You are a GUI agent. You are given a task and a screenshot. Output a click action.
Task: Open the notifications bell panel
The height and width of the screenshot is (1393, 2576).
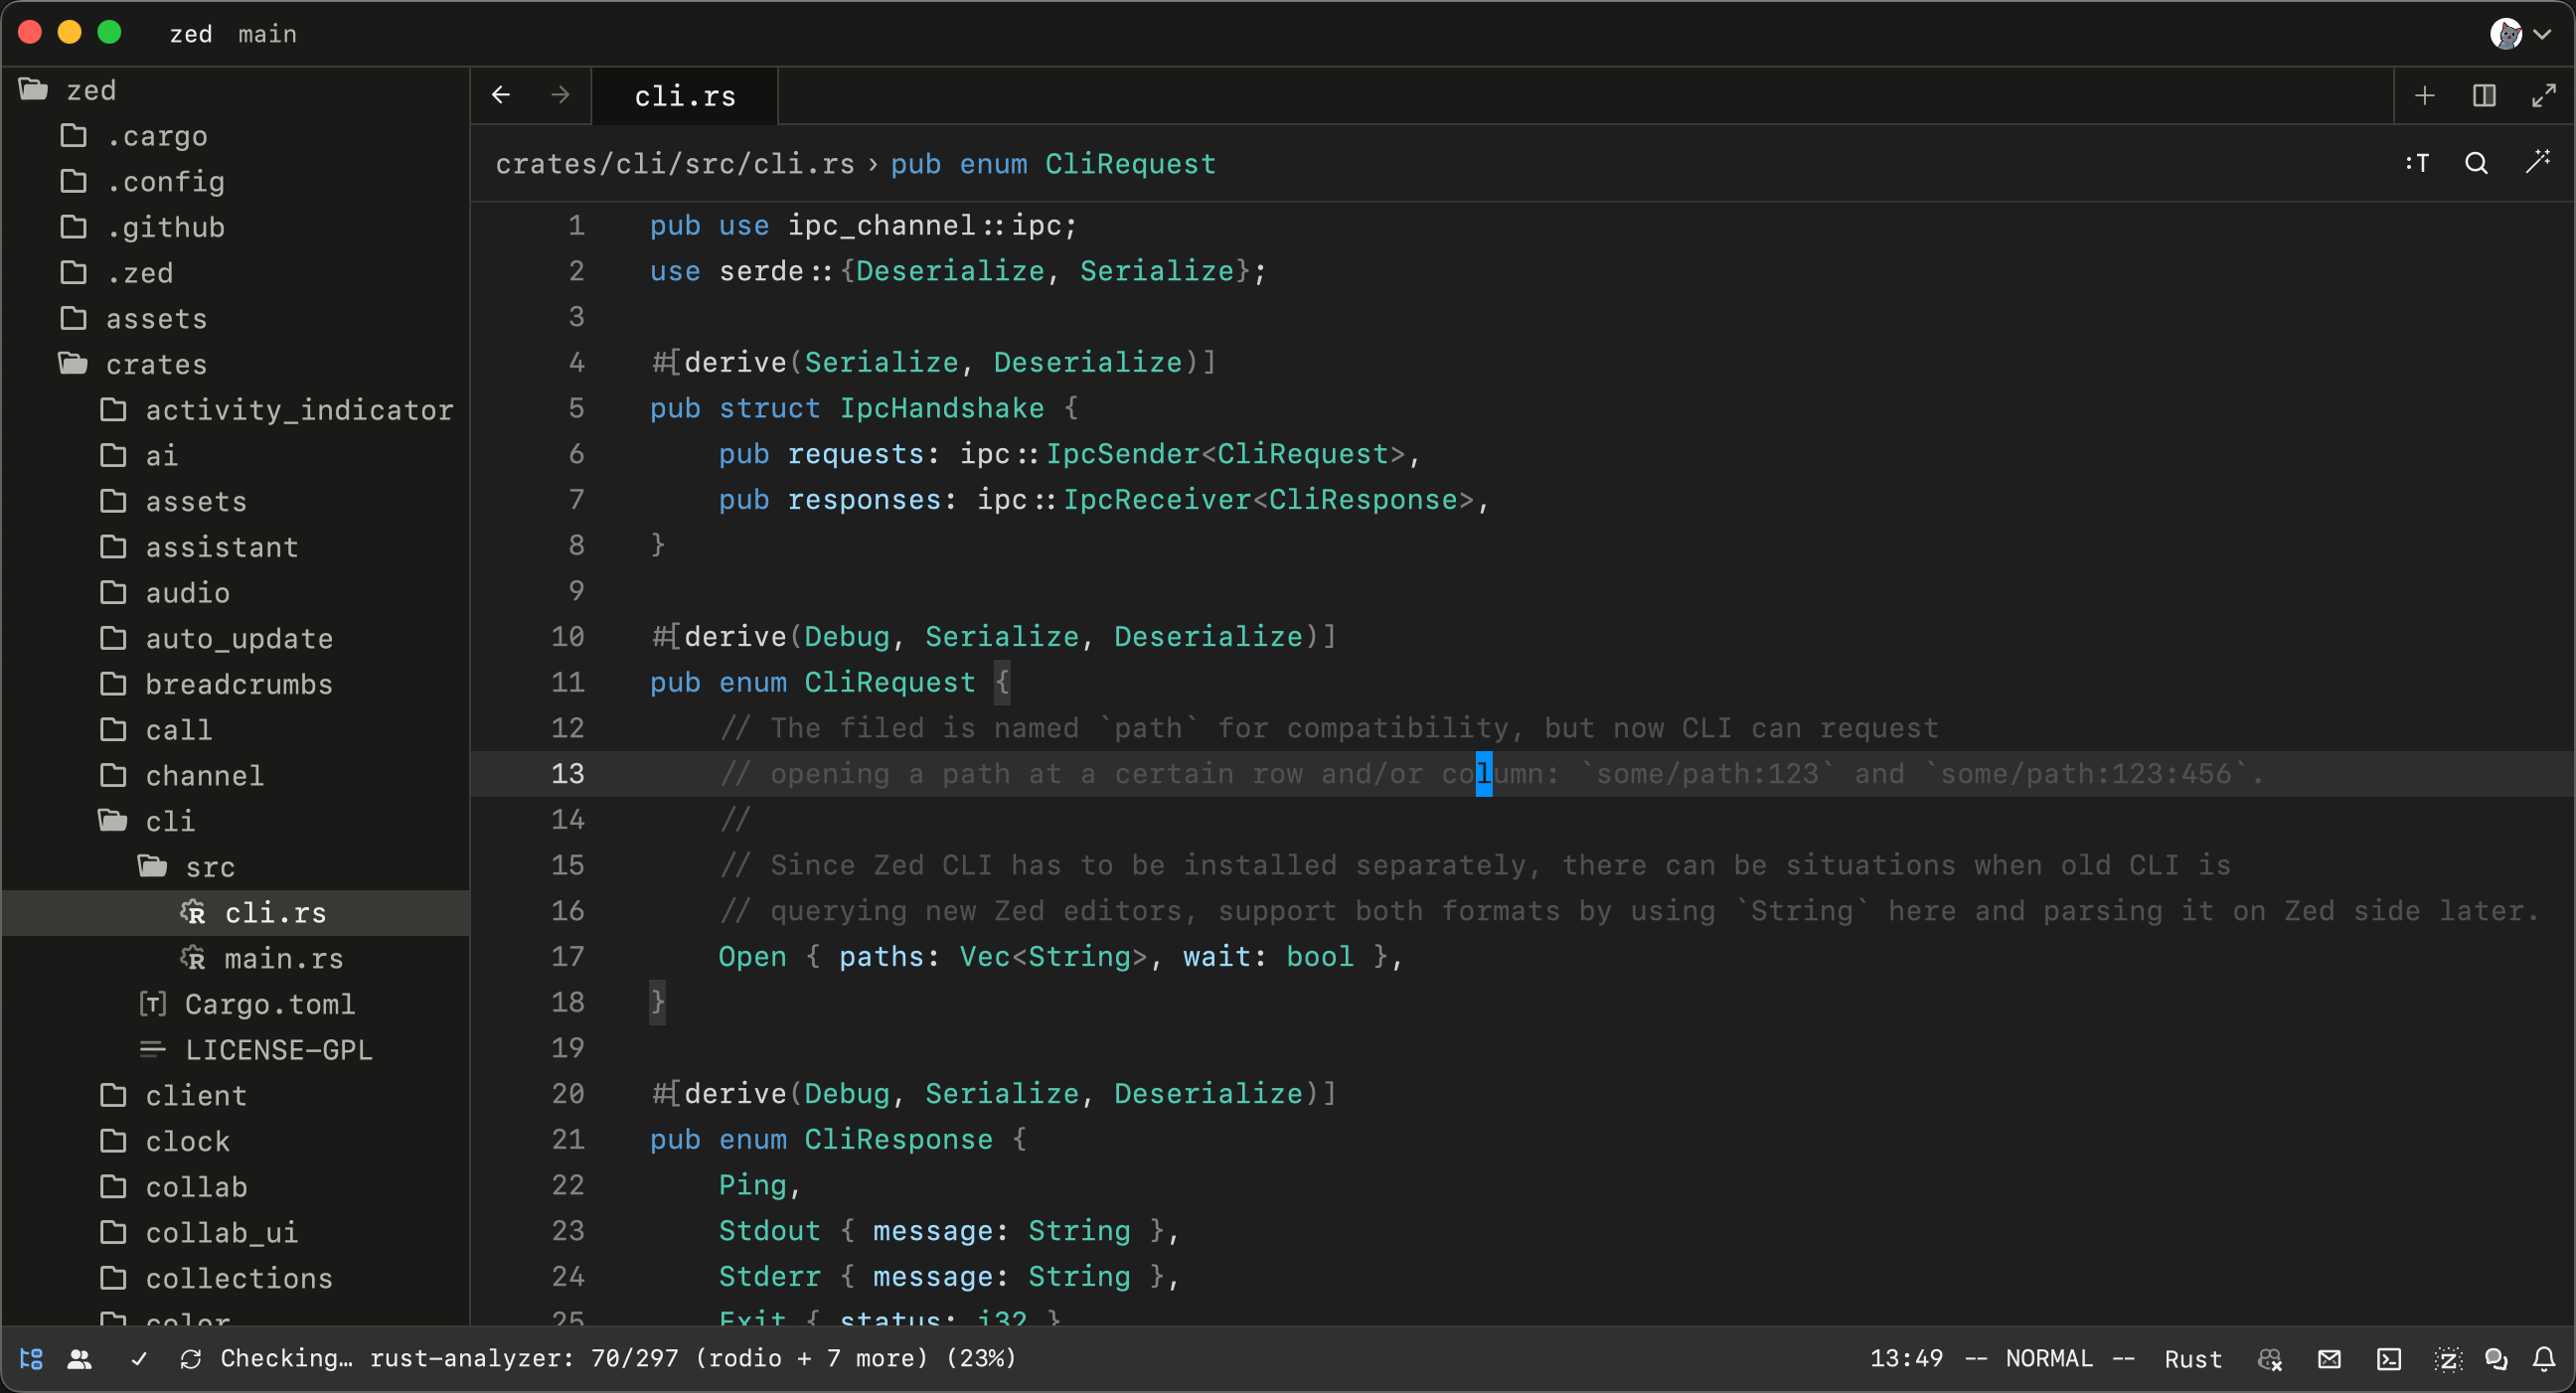coord(2544,1359)
